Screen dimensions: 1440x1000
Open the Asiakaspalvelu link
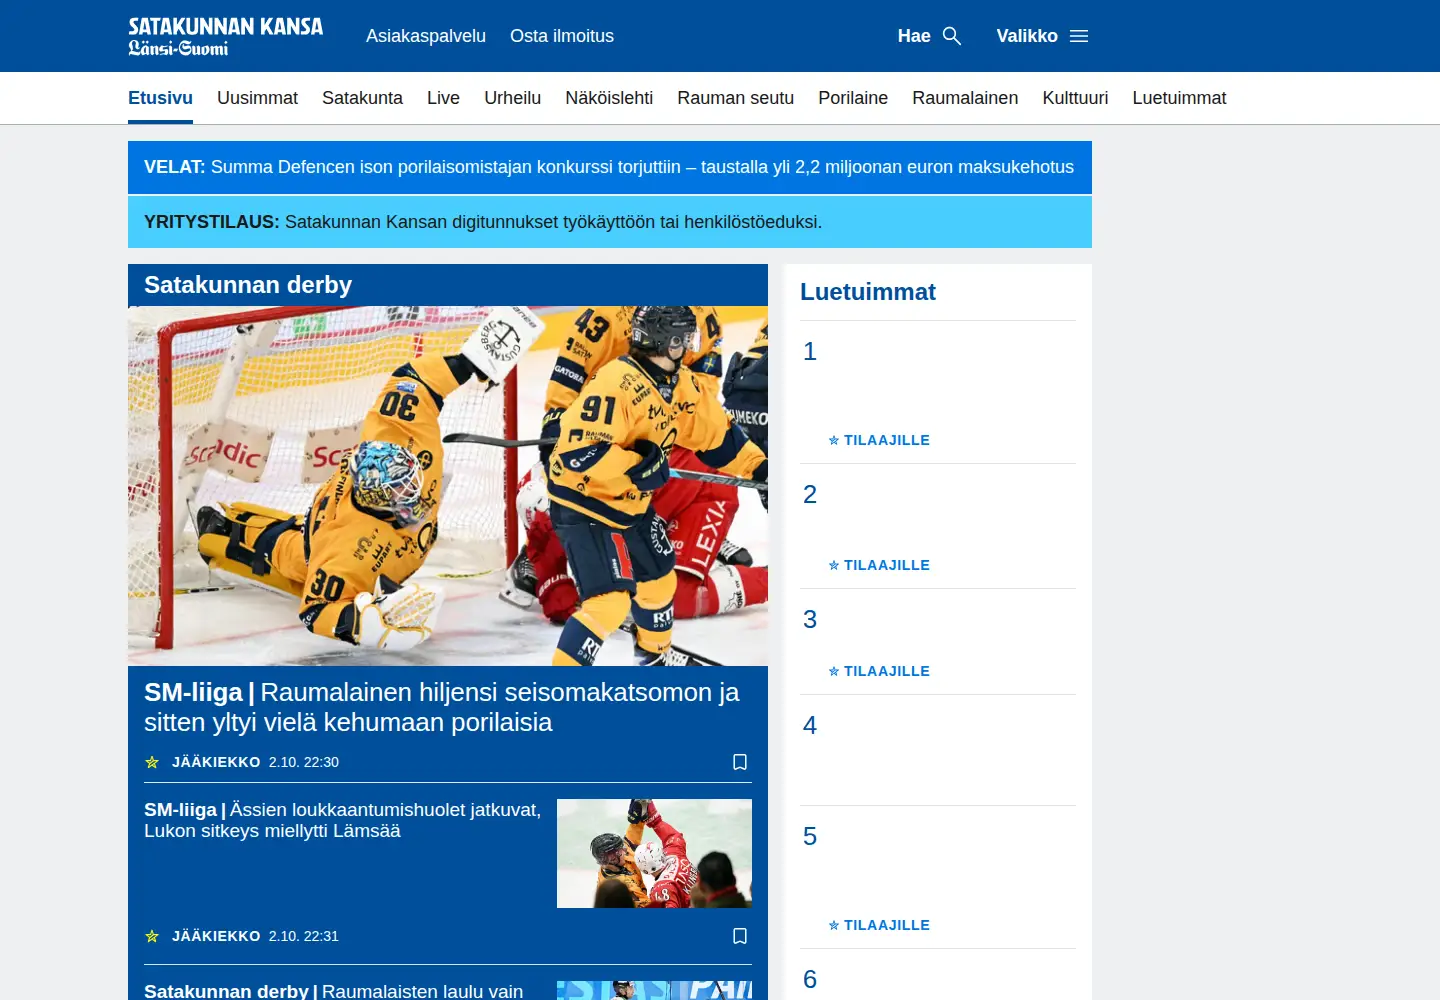[x=426, y=36]
